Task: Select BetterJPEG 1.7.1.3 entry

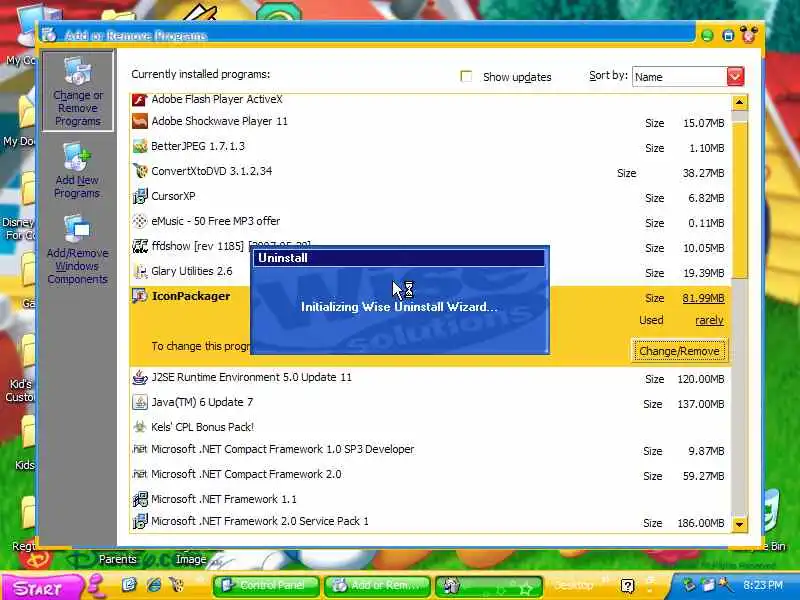Action: pyautogui.click(x=431, y=146)
